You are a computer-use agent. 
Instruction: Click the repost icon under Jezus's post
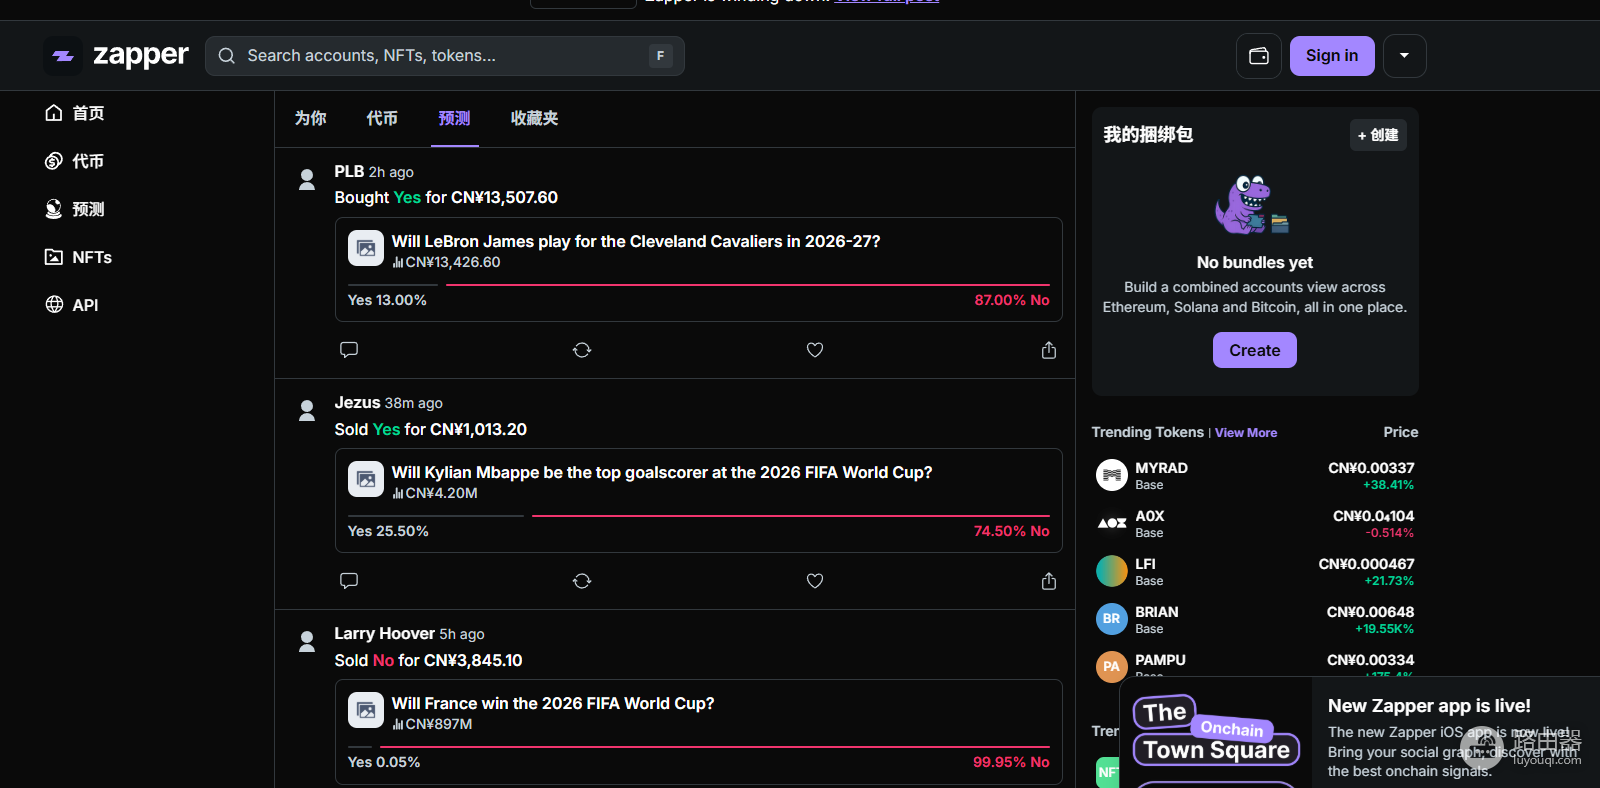pyautogui.click(x=582, y=581)
